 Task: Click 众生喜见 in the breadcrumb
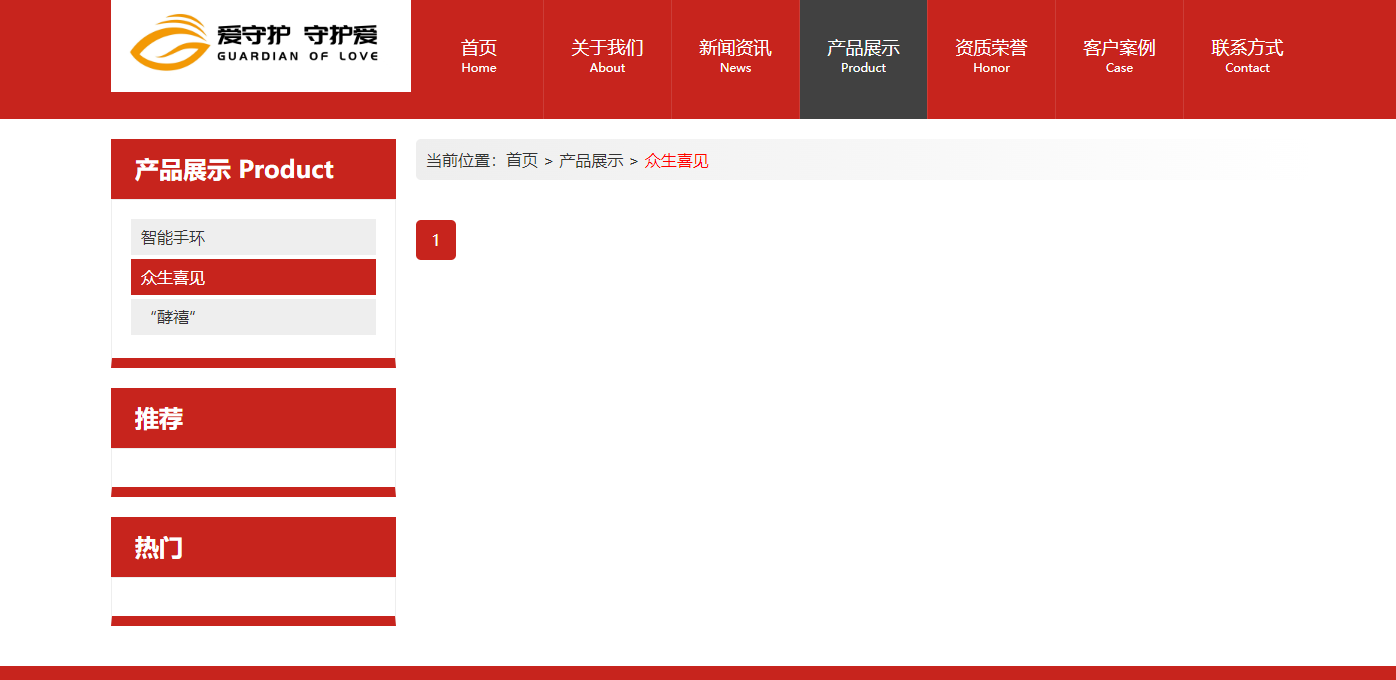click(677, 160)
